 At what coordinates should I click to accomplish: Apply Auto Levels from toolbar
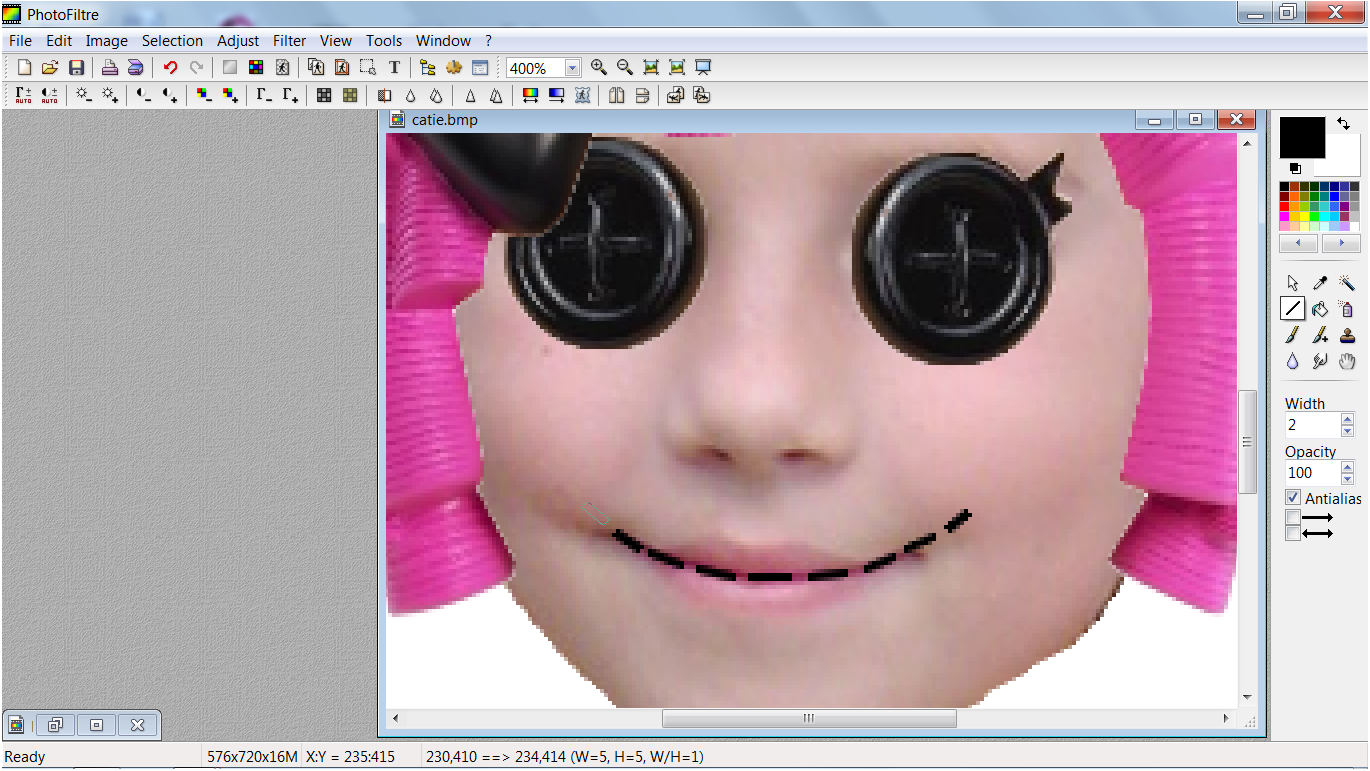tap(23, 95)
